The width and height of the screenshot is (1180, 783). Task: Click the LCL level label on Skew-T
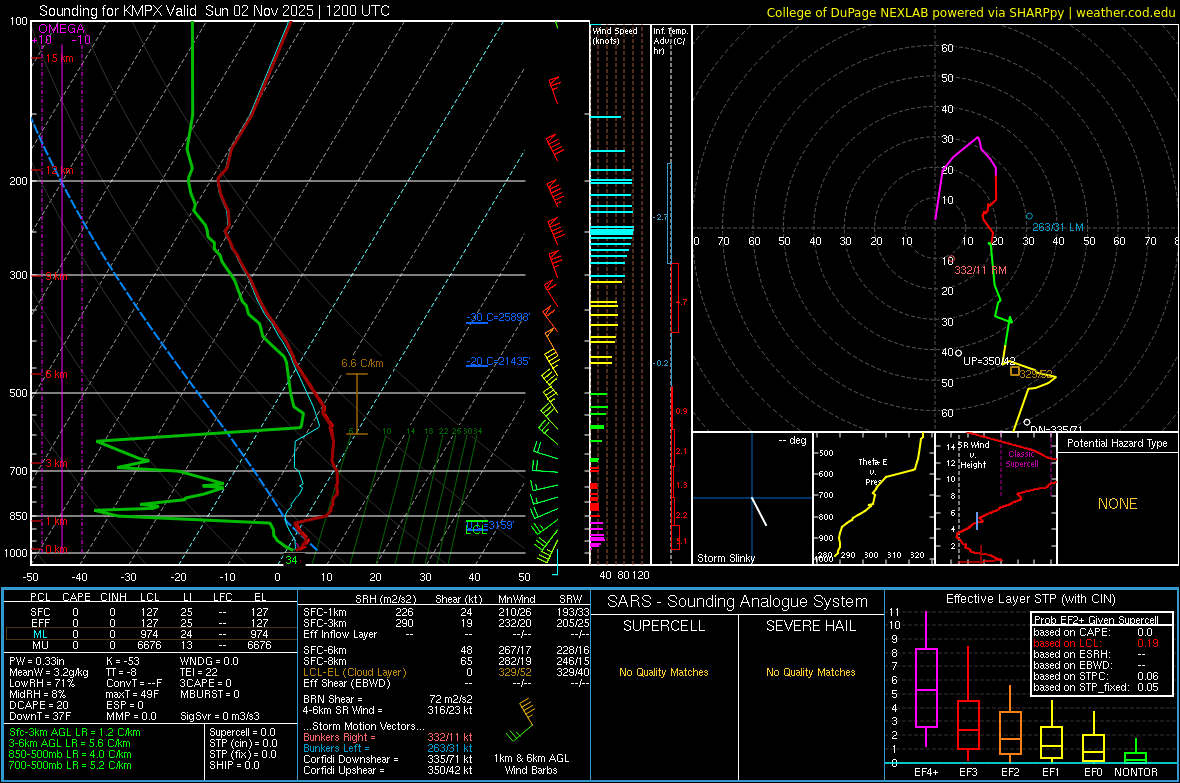click(x=476, y=530)
